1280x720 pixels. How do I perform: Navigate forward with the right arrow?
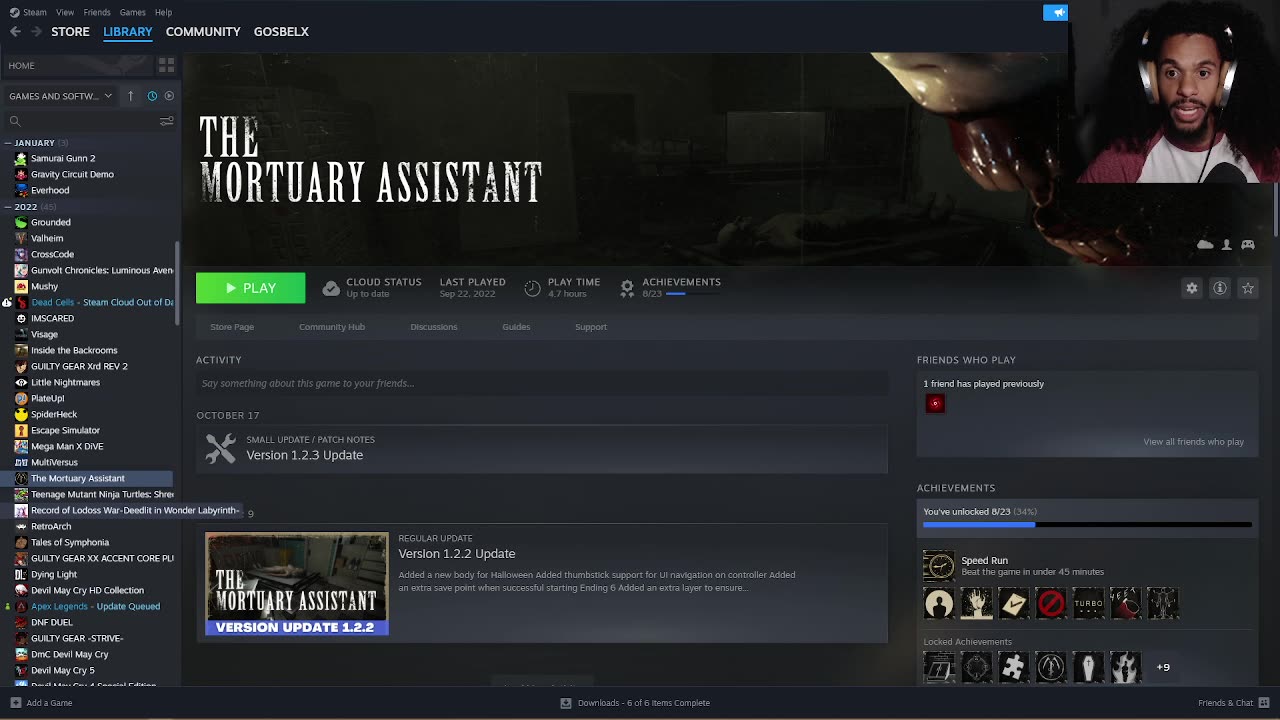point(36,32)
